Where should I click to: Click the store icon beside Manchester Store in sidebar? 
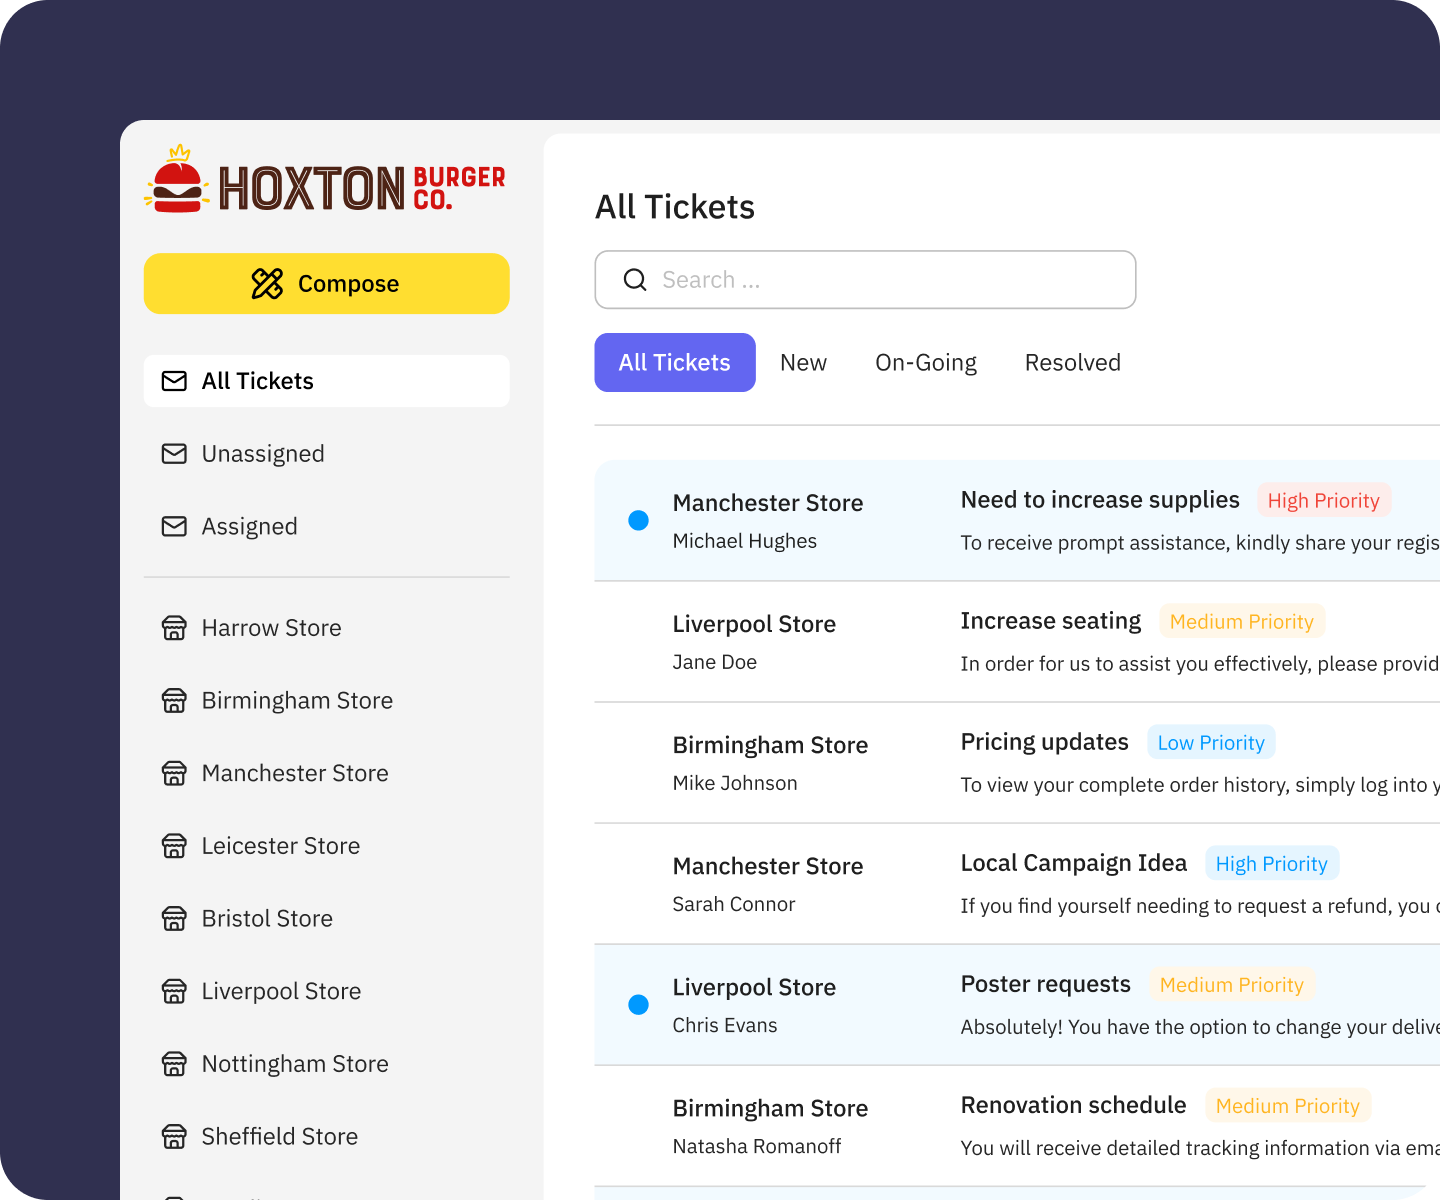(174, 773)
